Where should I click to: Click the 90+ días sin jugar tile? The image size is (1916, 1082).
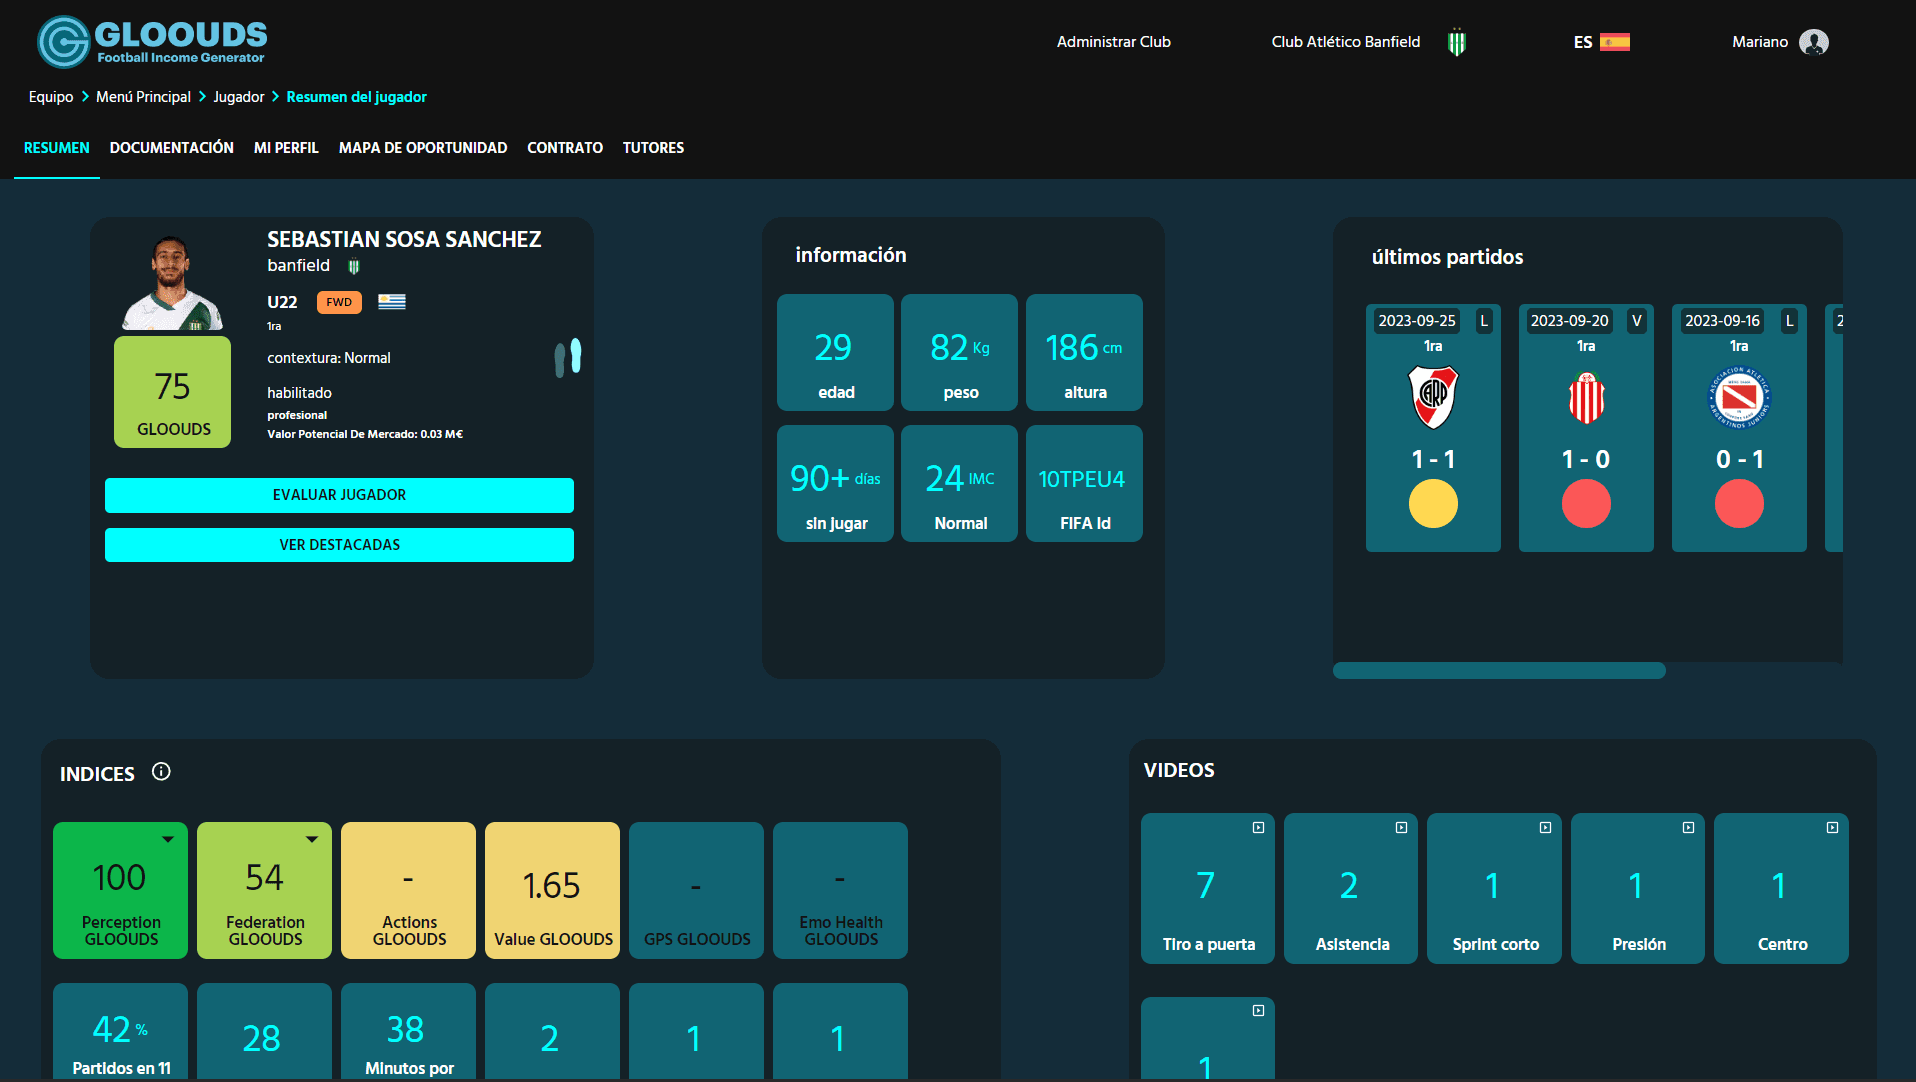[835, 483]
